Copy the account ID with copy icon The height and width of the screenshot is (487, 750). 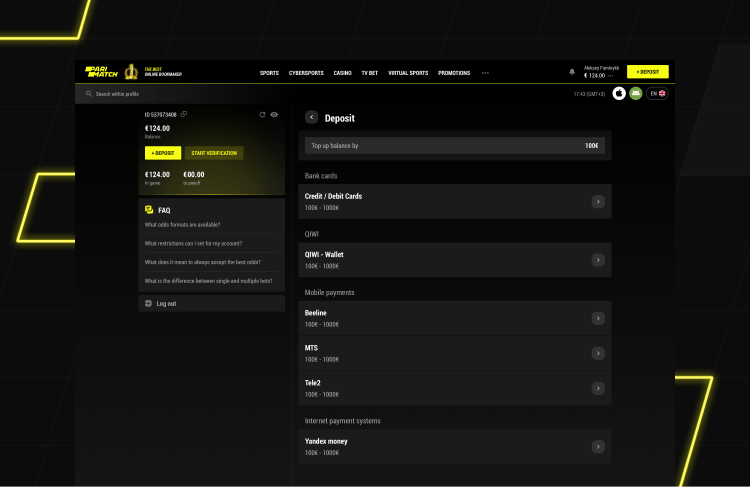(x=184, y=115)
